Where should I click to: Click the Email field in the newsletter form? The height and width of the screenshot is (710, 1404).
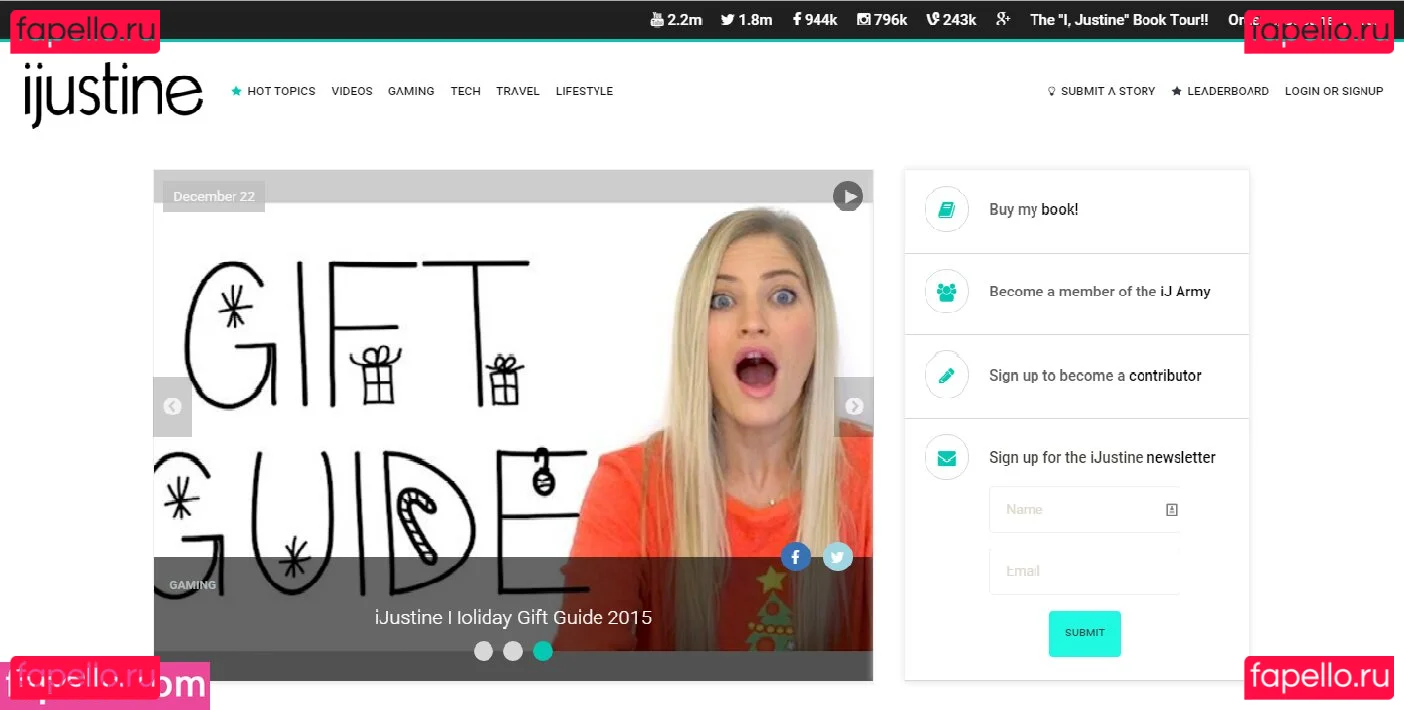click(1084, 570)
